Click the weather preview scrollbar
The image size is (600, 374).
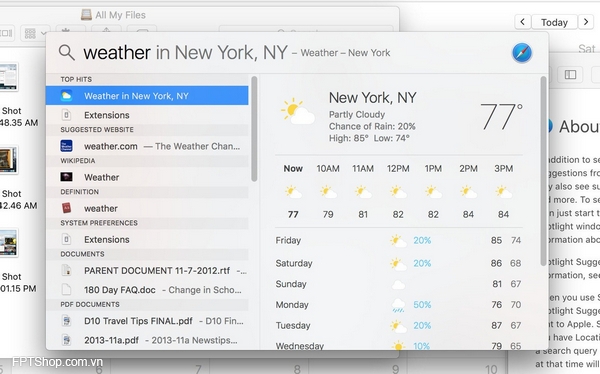coord(543,171)
